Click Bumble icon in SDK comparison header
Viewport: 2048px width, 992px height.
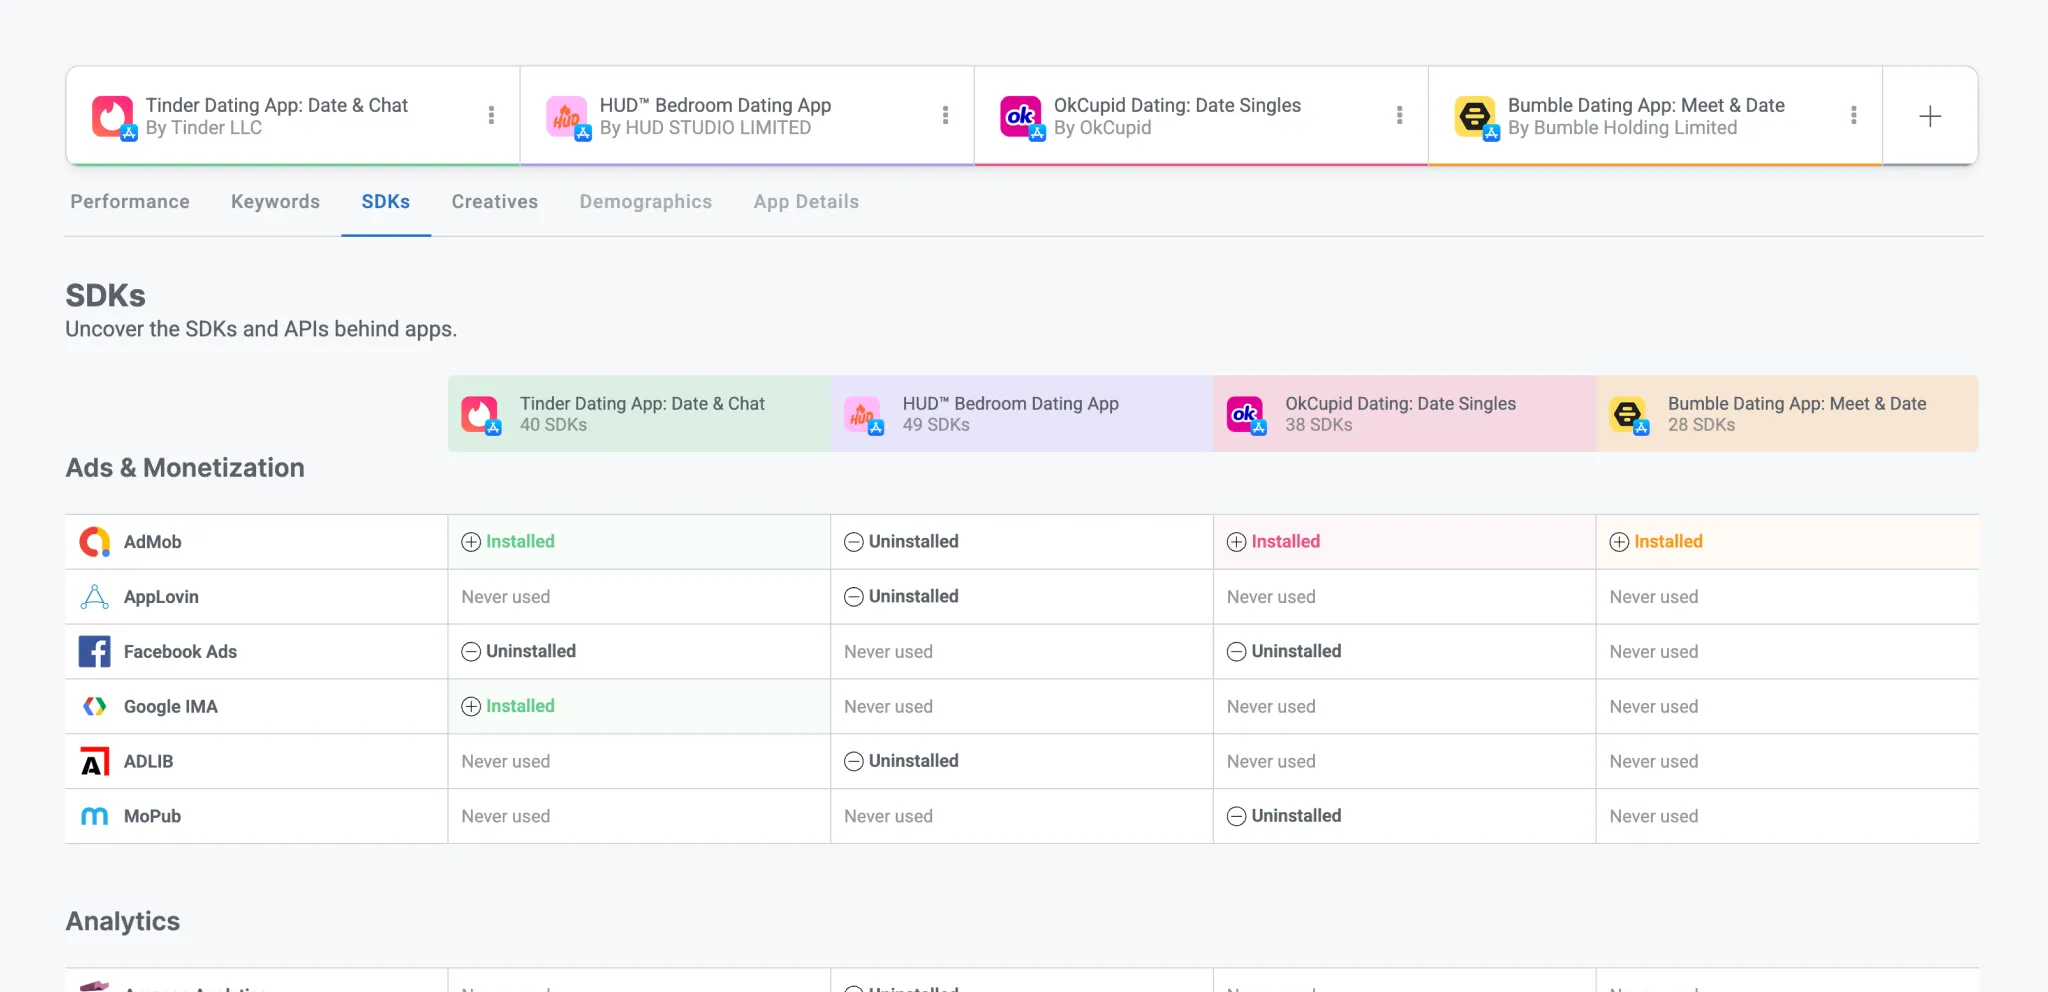pos(1629,415)
